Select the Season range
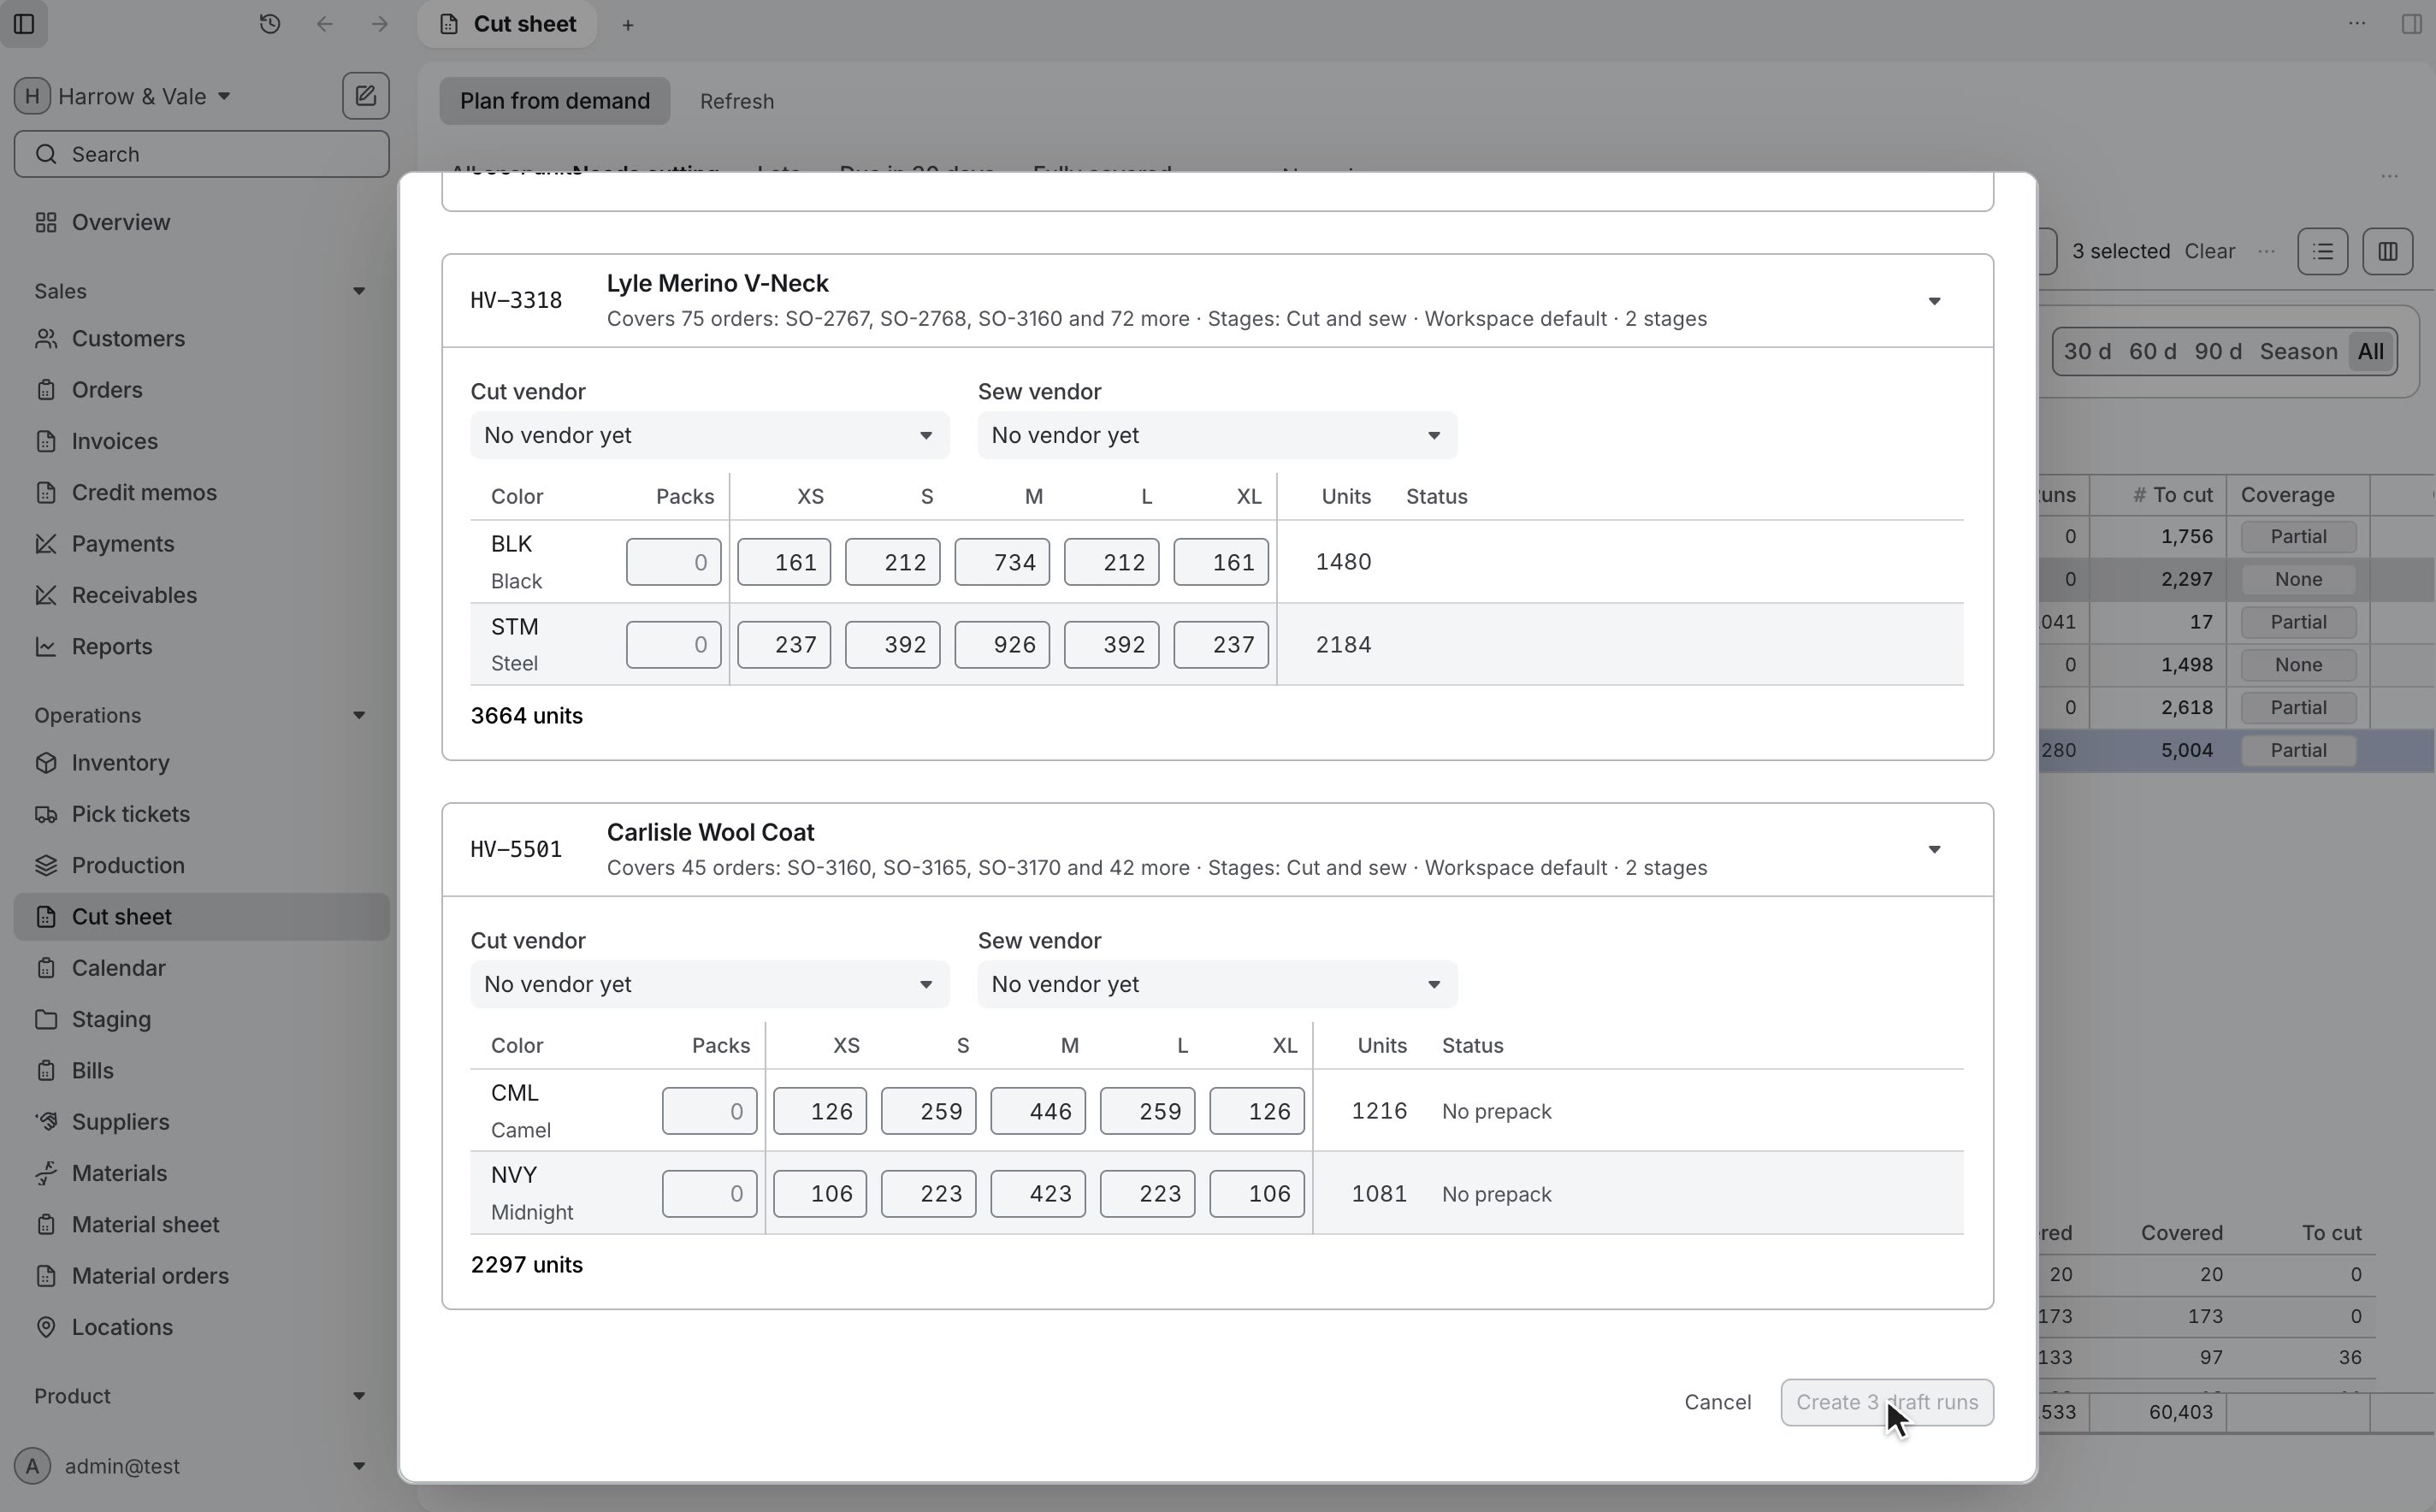The height and width of the screenshot is (1512, 2436). (x=2298, y=352)
